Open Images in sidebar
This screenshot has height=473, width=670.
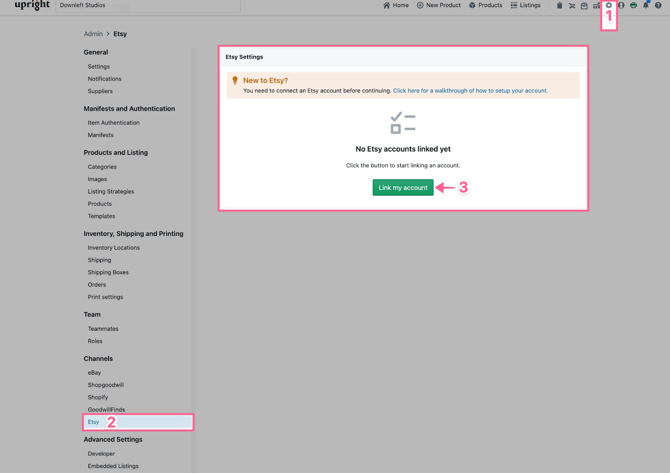pyautogui.click(x=97, y=179)
